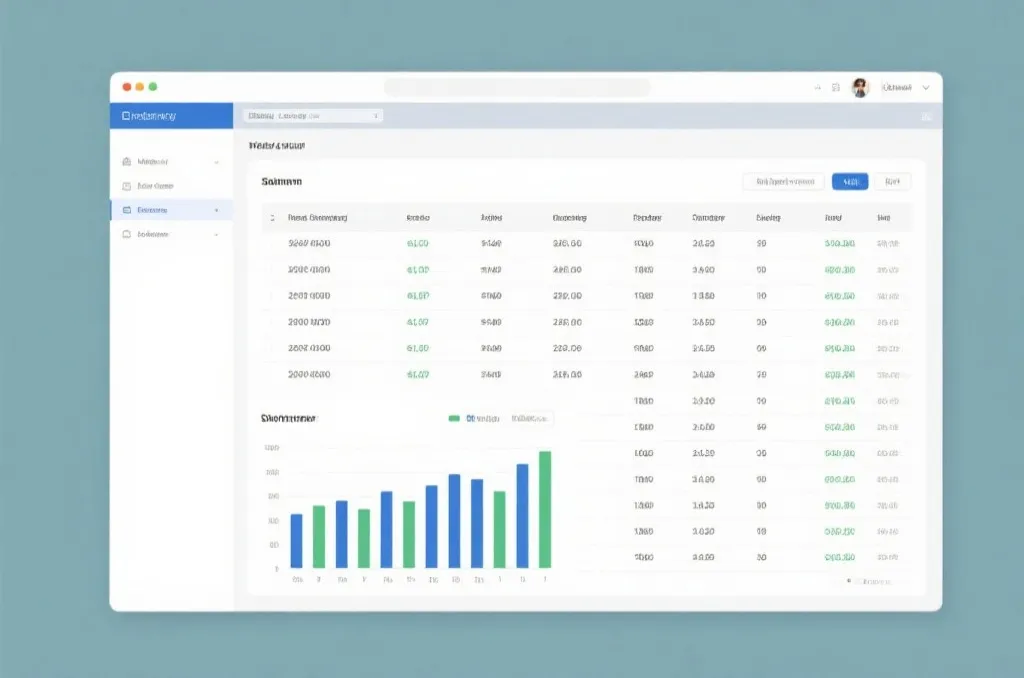Select the second sidebar menu item

(x=172, y=186)
